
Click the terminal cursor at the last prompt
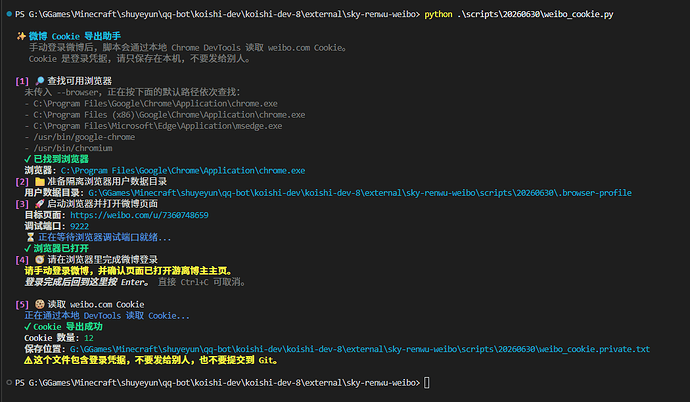[426, 383]
